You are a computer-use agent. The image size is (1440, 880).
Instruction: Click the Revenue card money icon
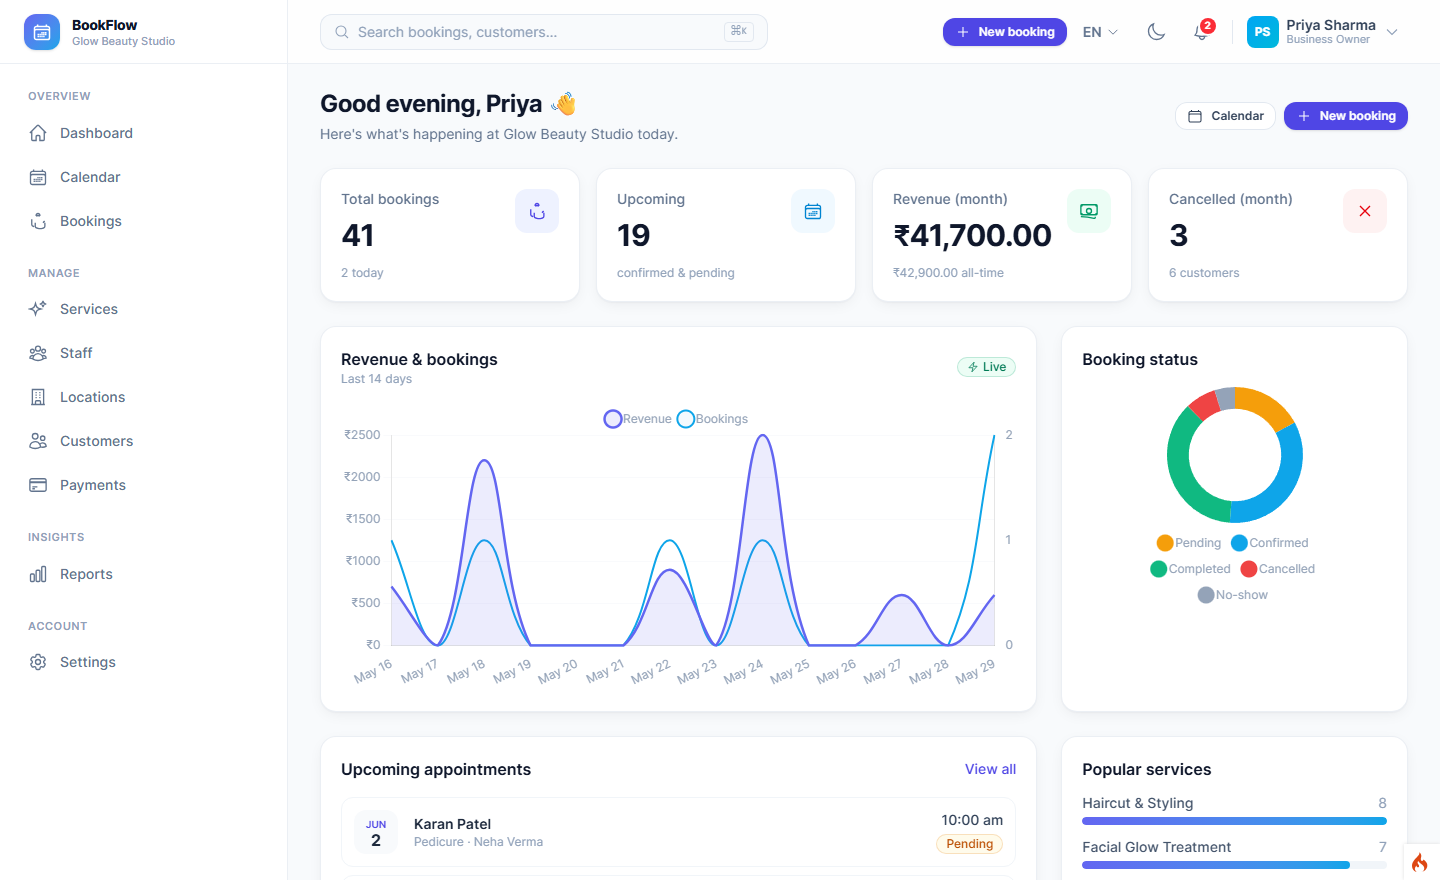(x=1089, y=211)
